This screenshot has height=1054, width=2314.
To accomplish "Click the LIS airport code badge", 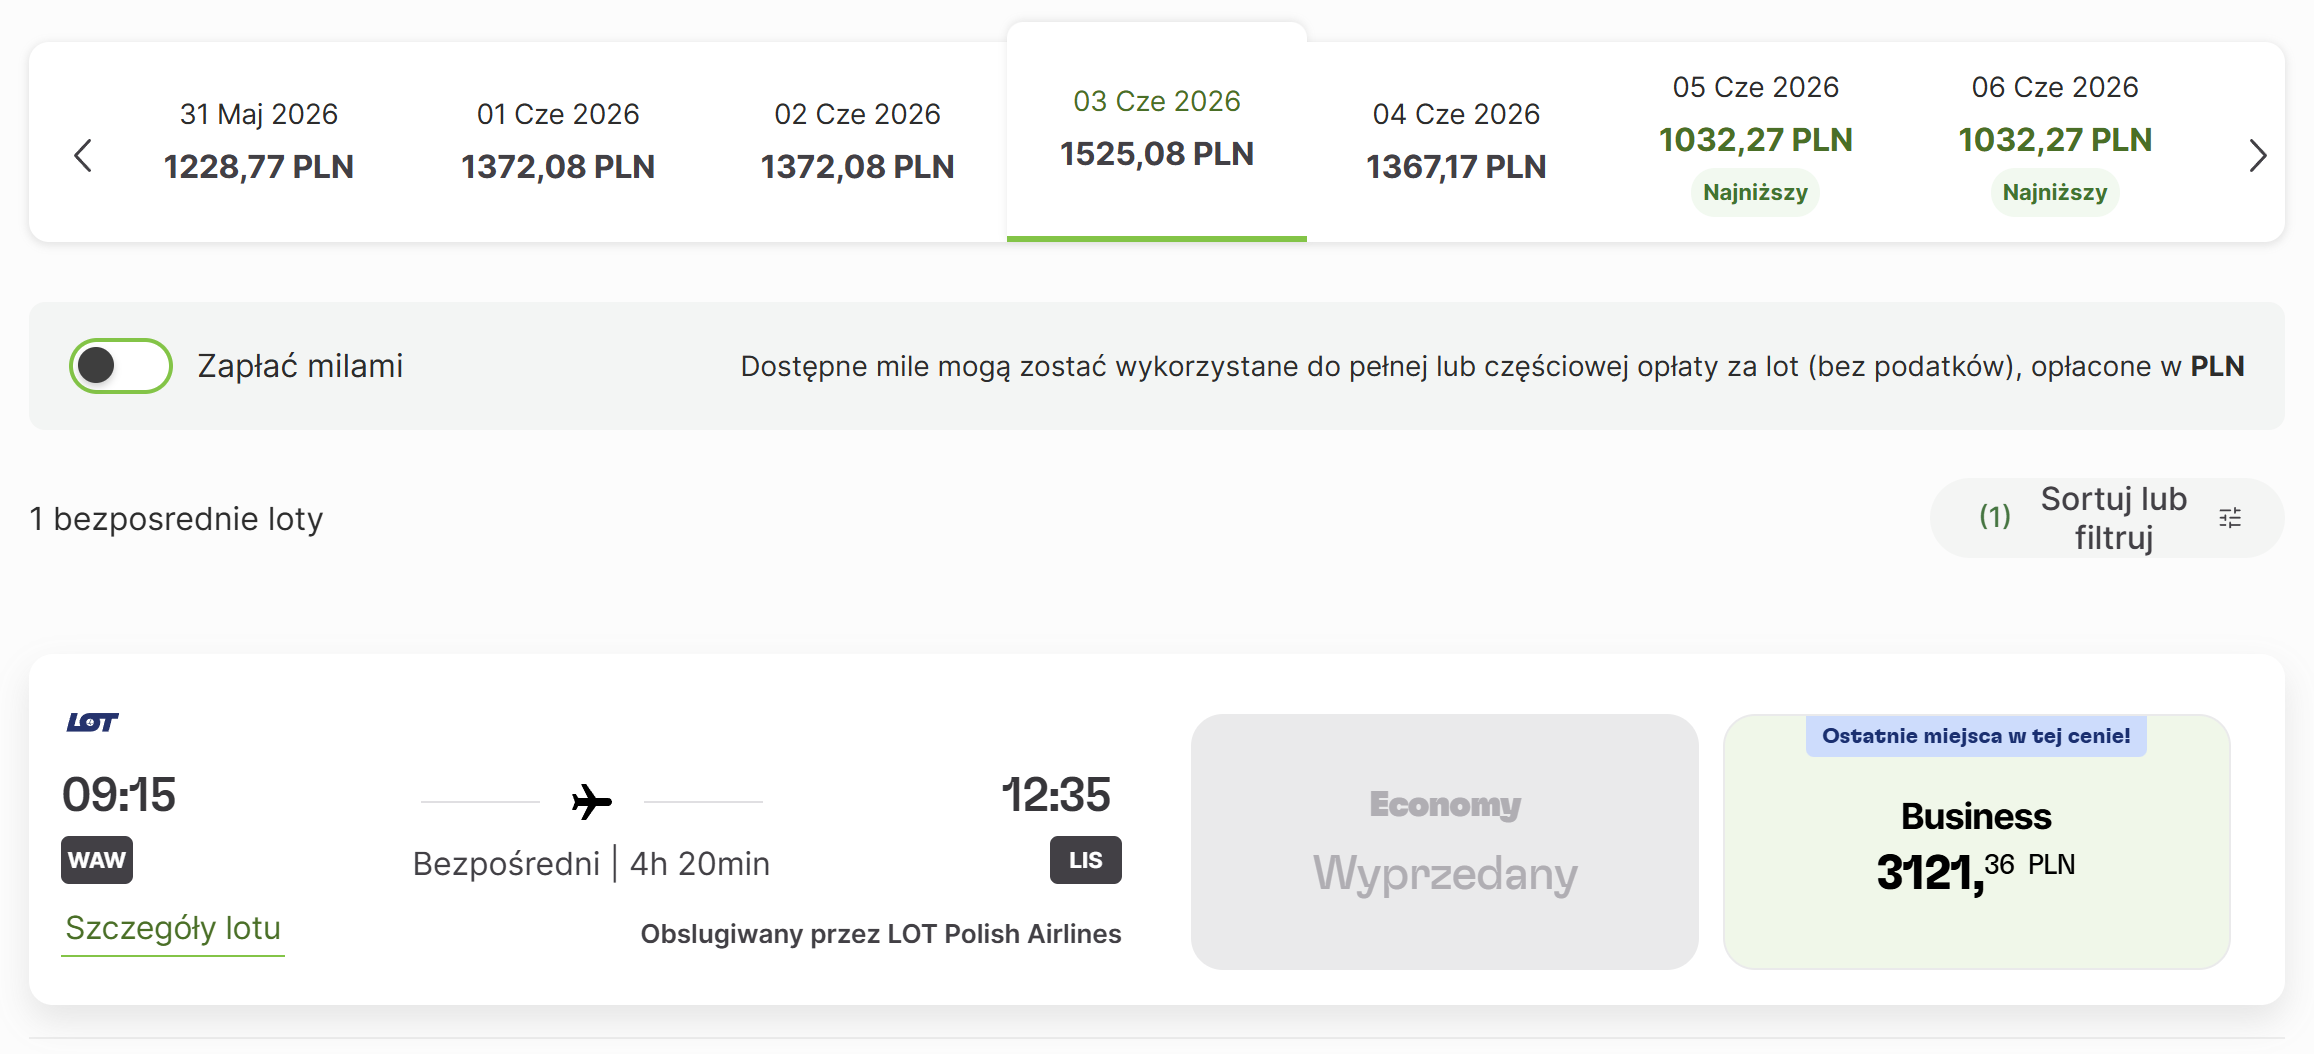I will 1086,860.
